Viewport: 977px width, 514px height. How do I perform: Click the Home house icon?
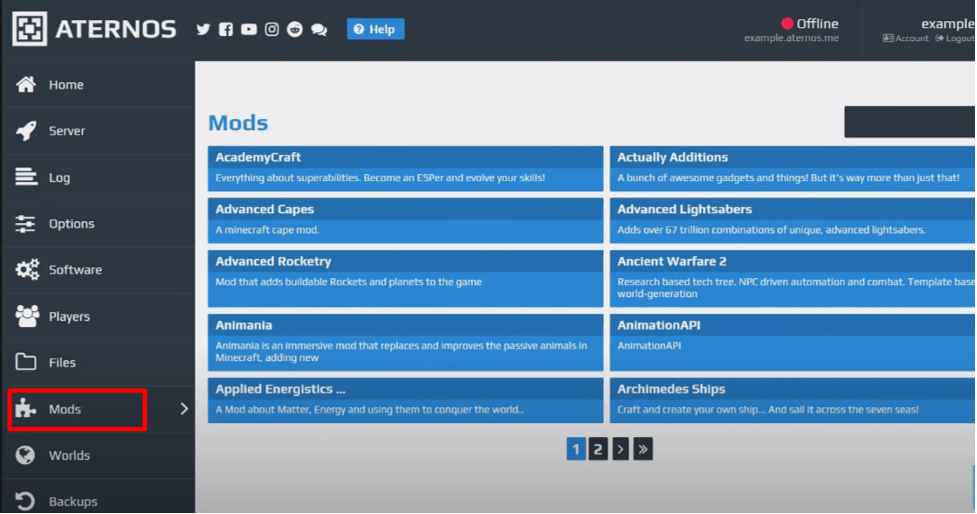(26, 84)
